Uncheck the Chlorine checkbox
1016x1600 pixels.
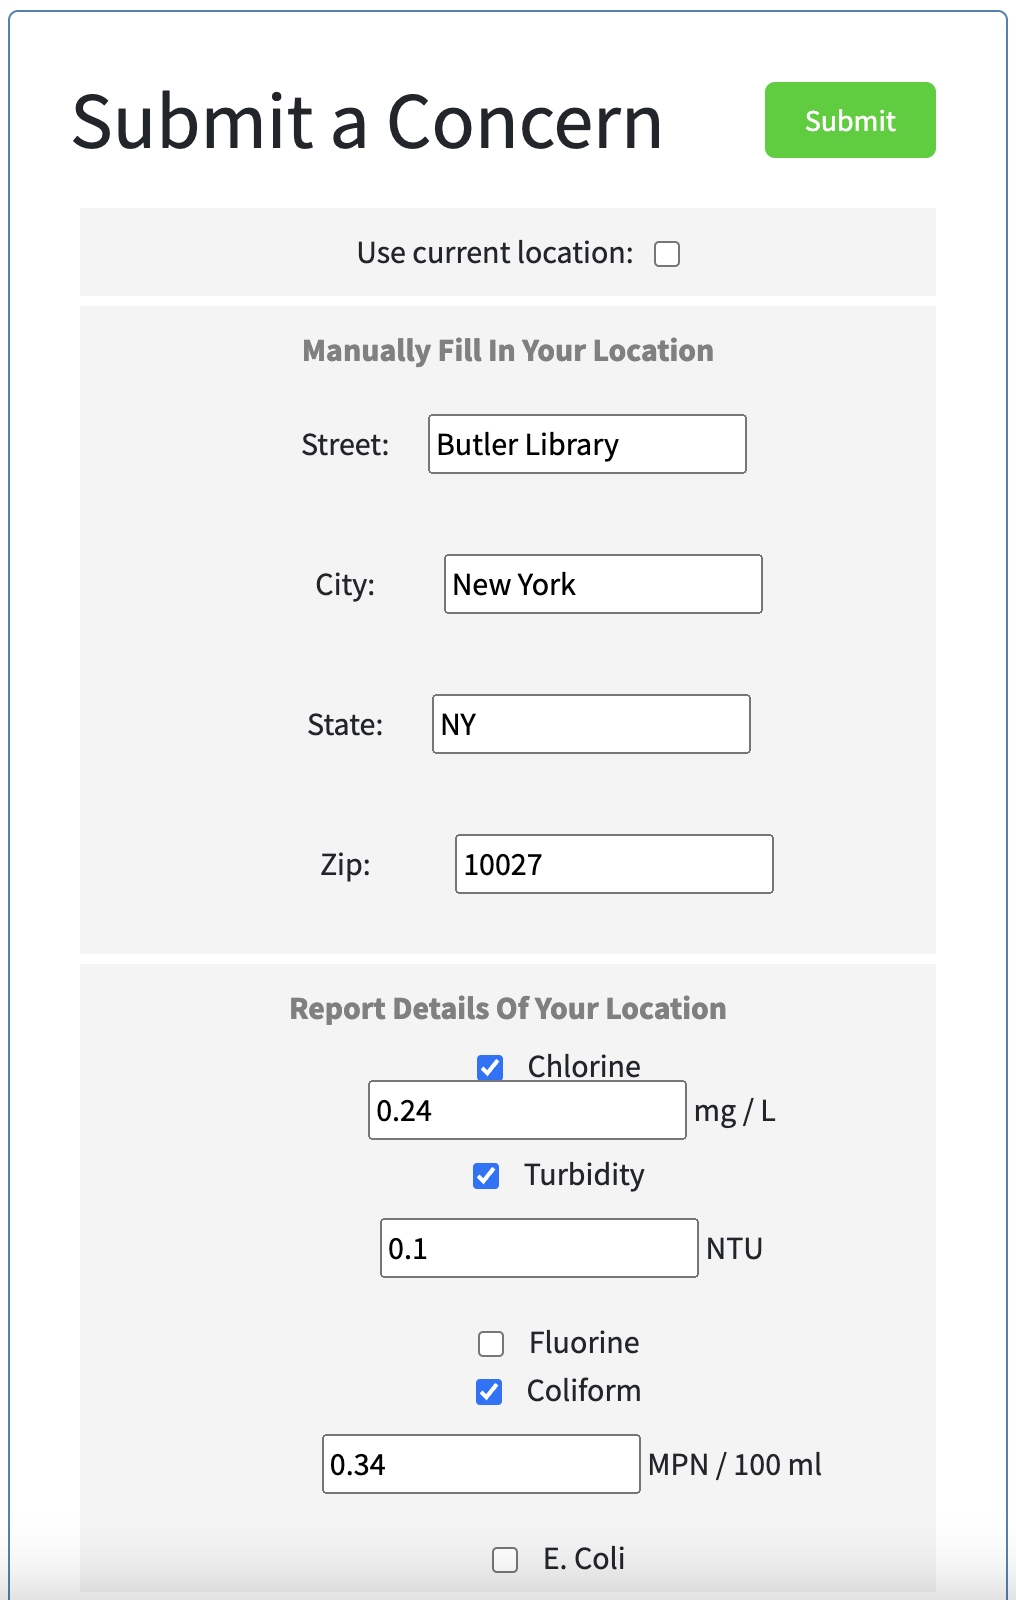click(490, 1067)
